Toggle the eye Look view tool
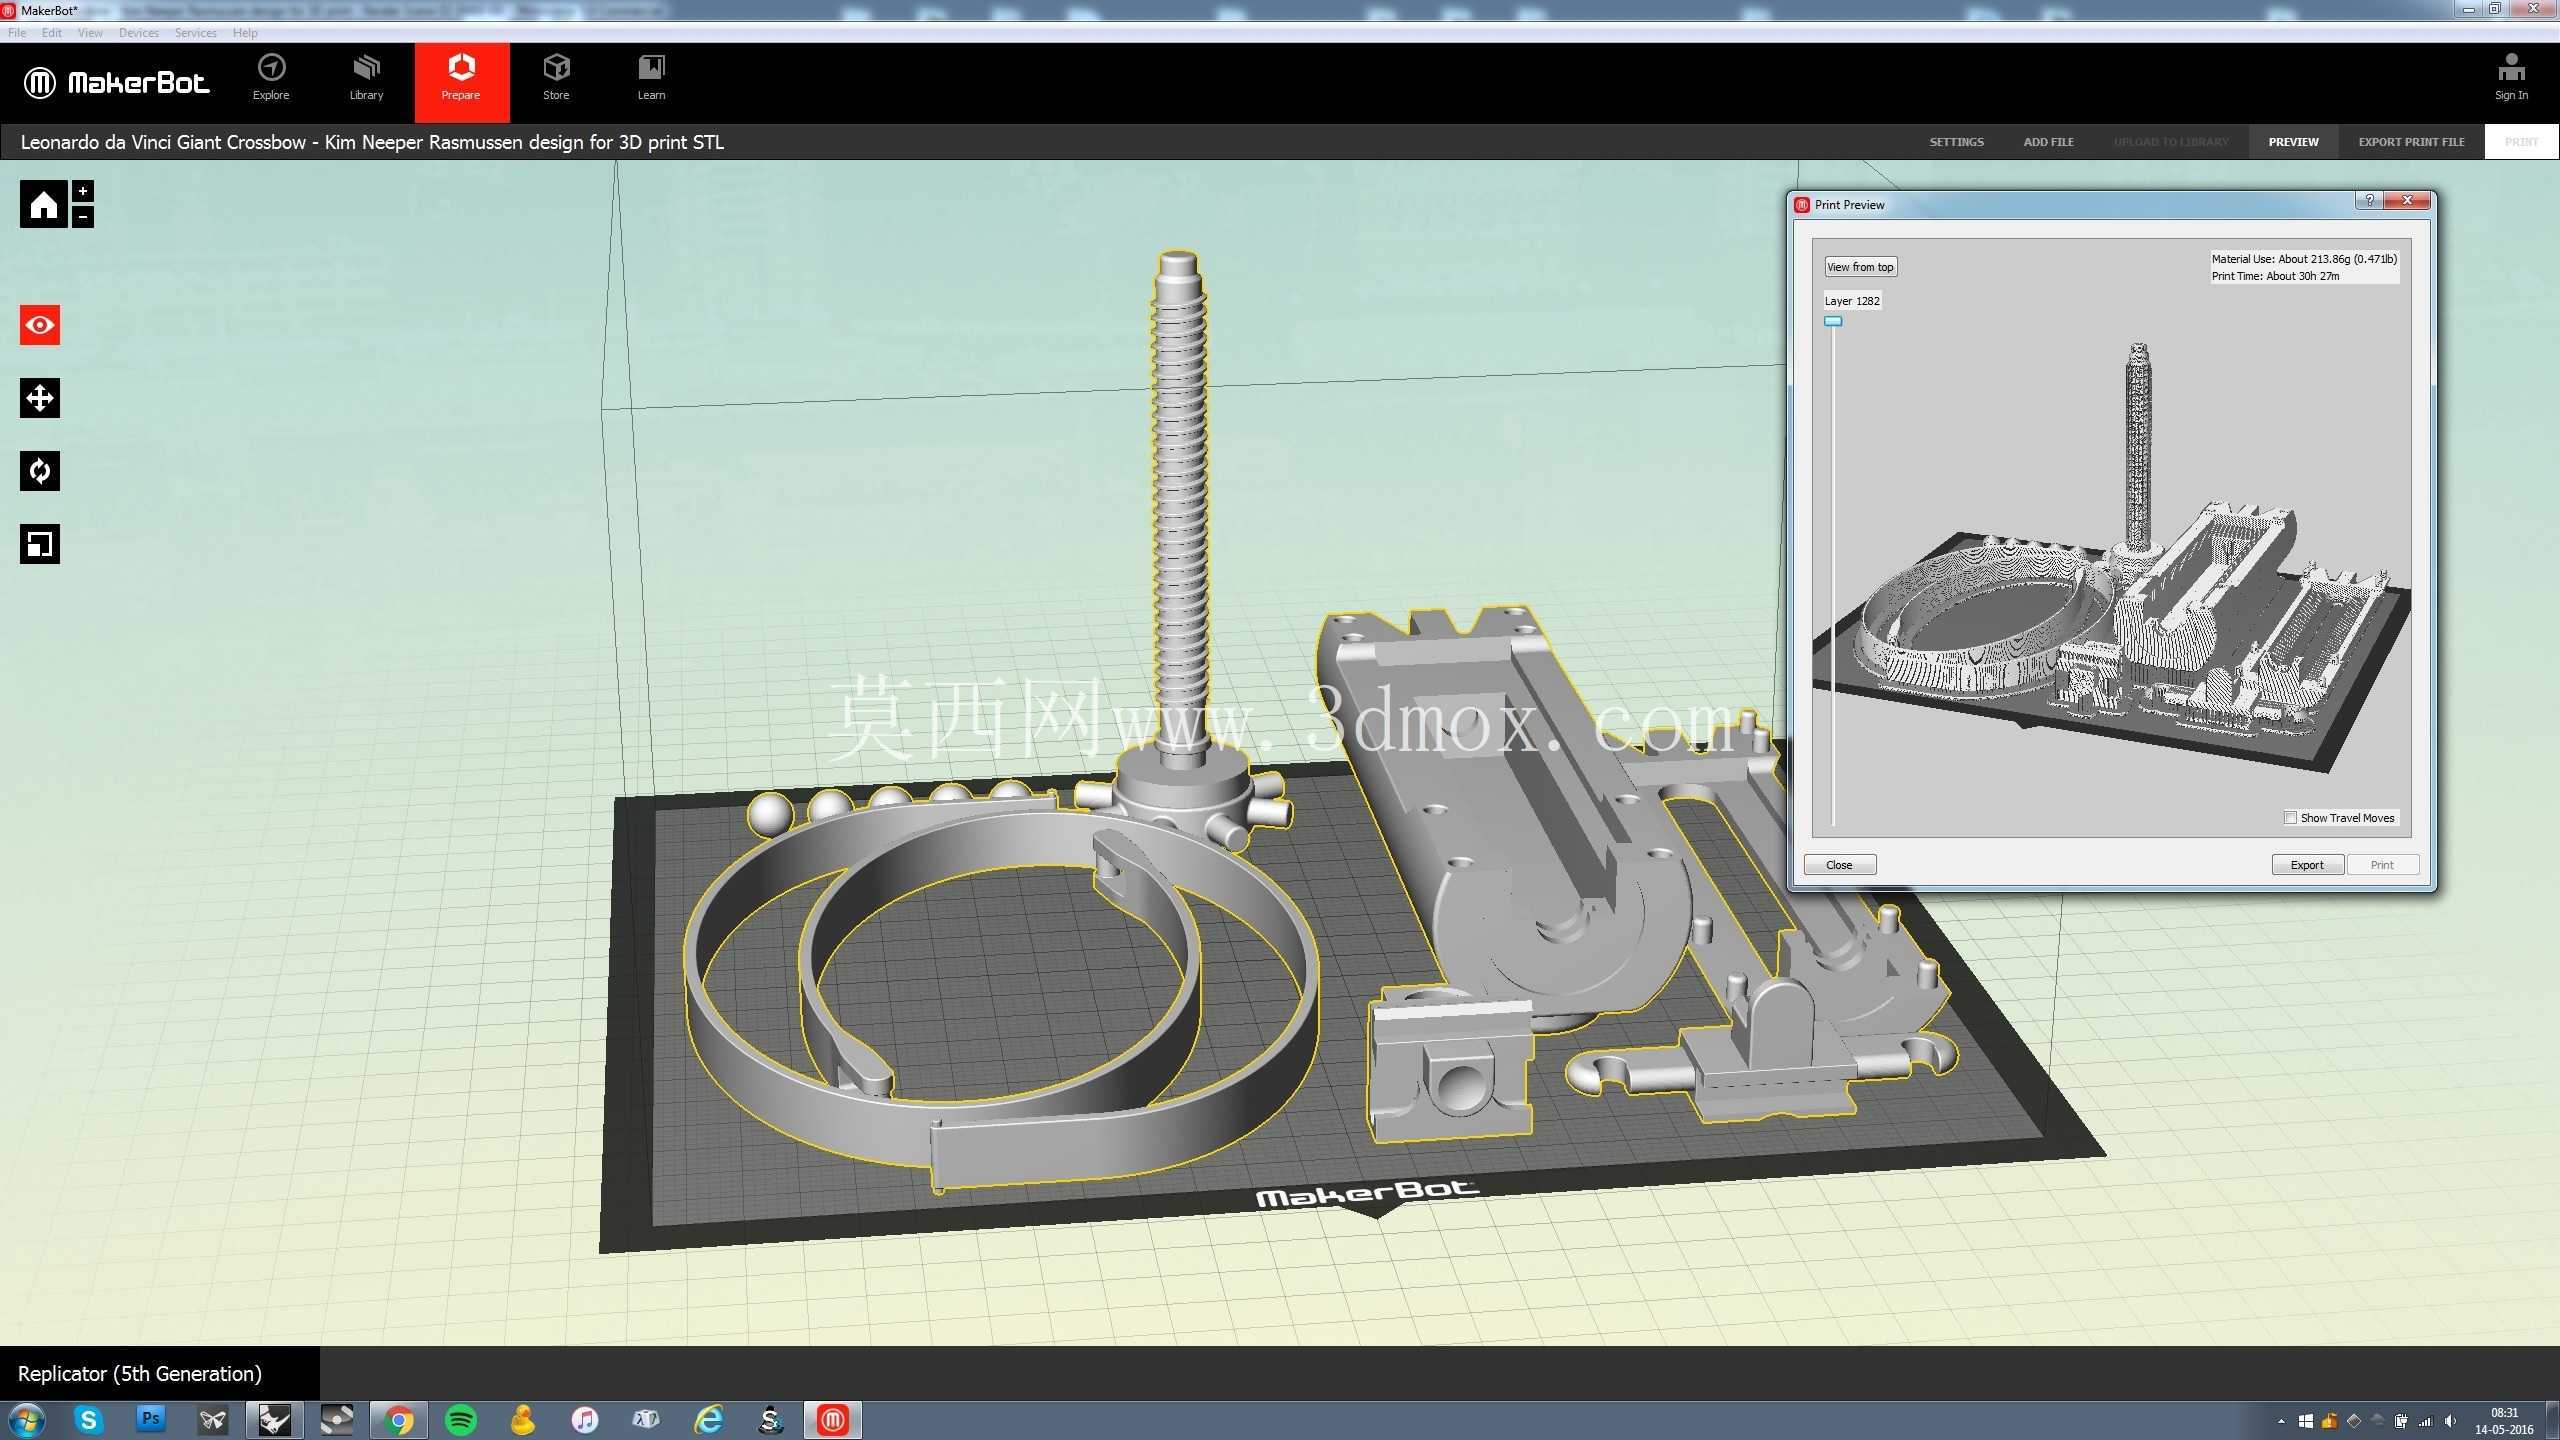The image size is (2560, 1440). click(x=40, y=325)
